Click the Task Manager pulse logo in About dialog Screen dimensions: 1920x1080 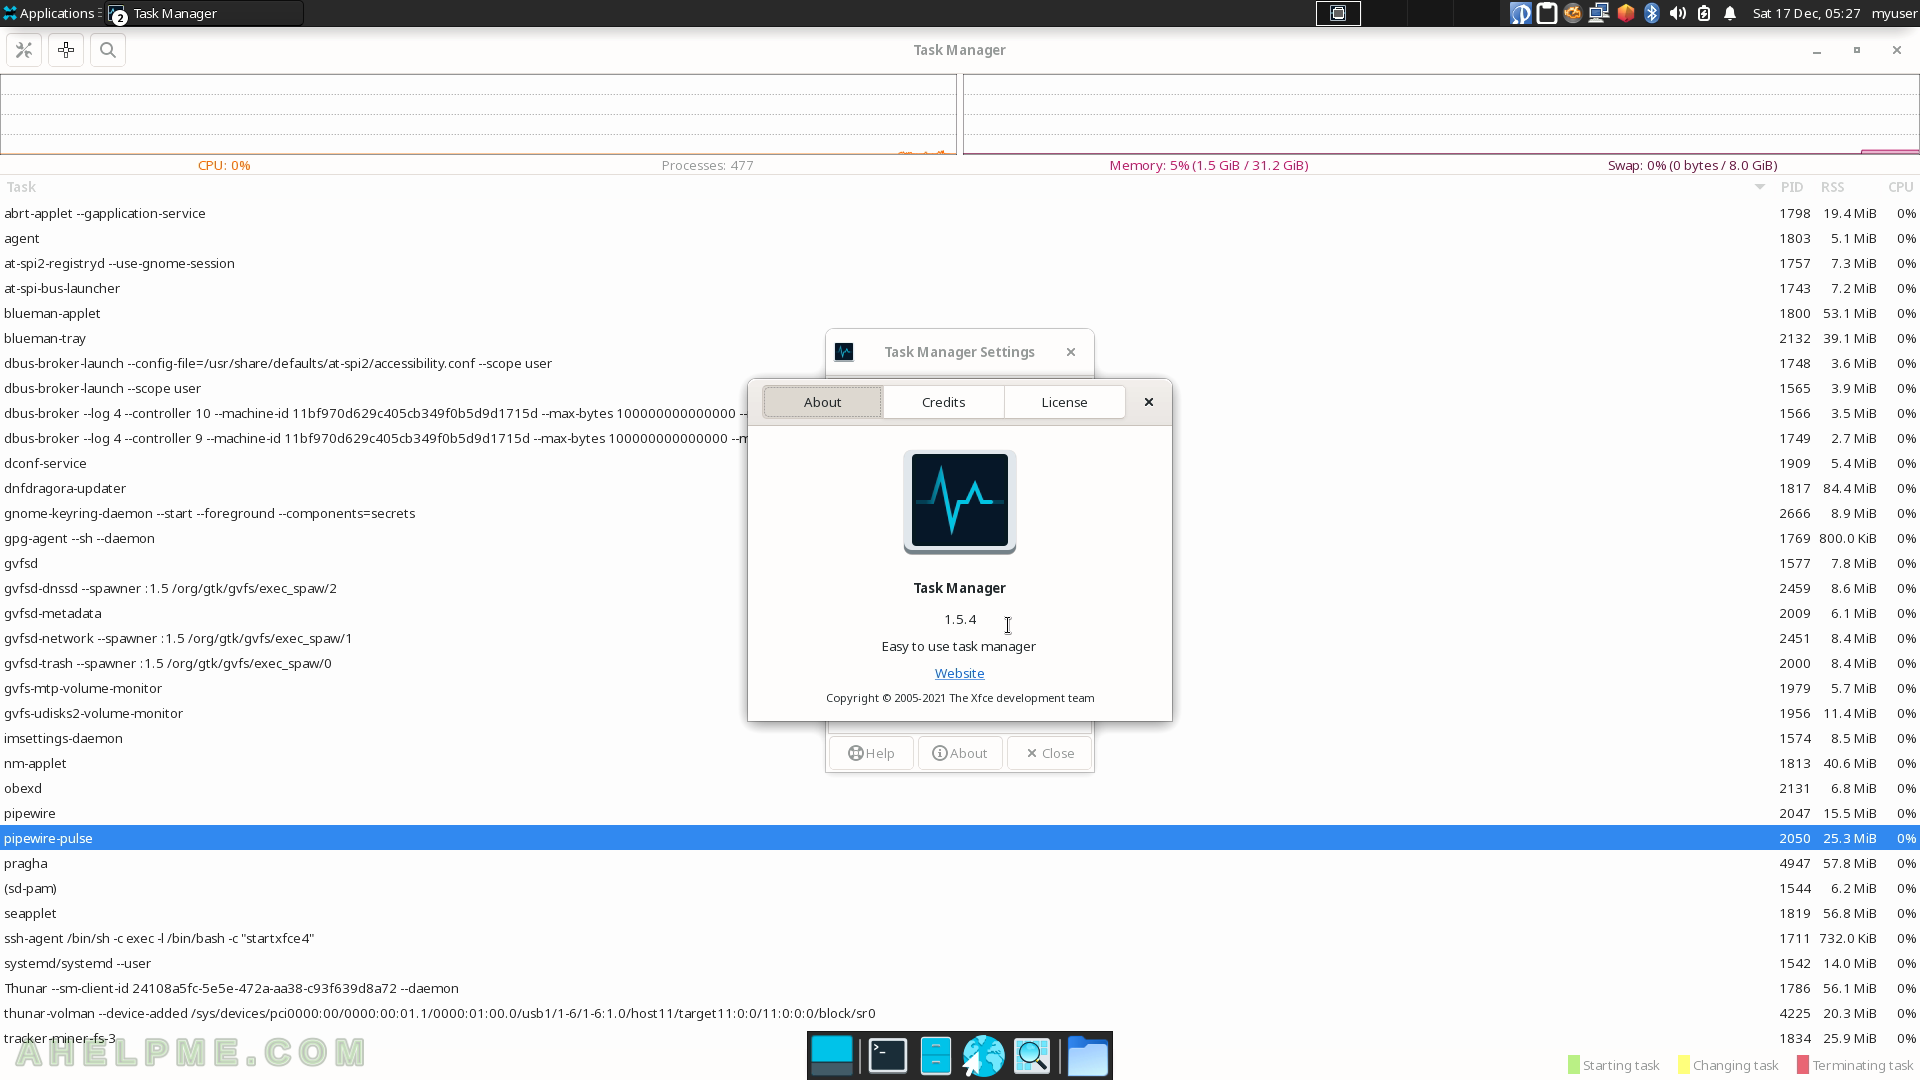point(960,501)
